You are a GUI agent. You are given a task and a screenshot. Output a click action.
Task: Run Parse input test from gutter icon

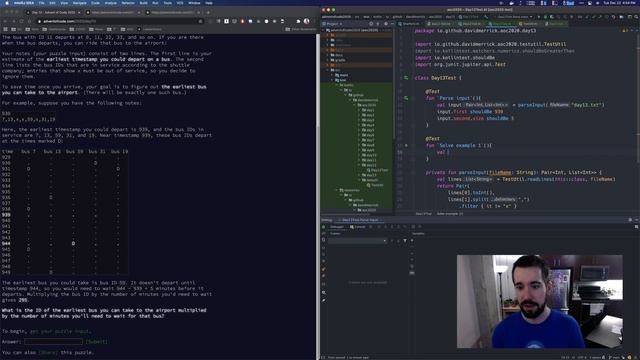(406, 98)
